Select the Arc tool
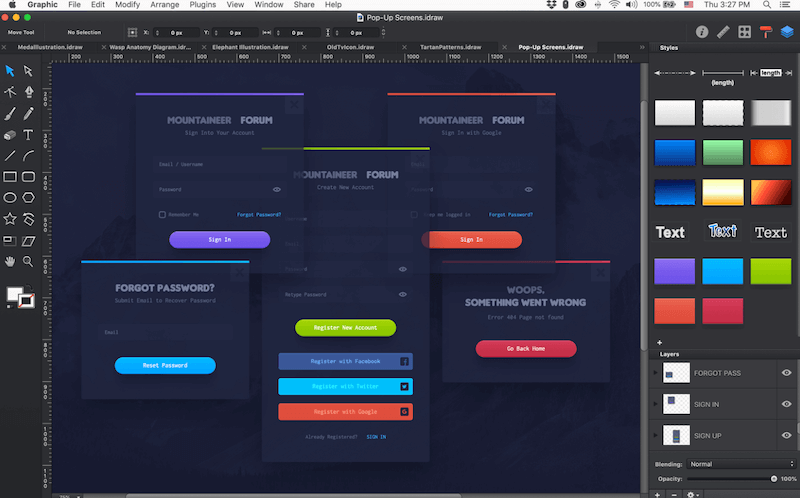 tap(29, 156)
